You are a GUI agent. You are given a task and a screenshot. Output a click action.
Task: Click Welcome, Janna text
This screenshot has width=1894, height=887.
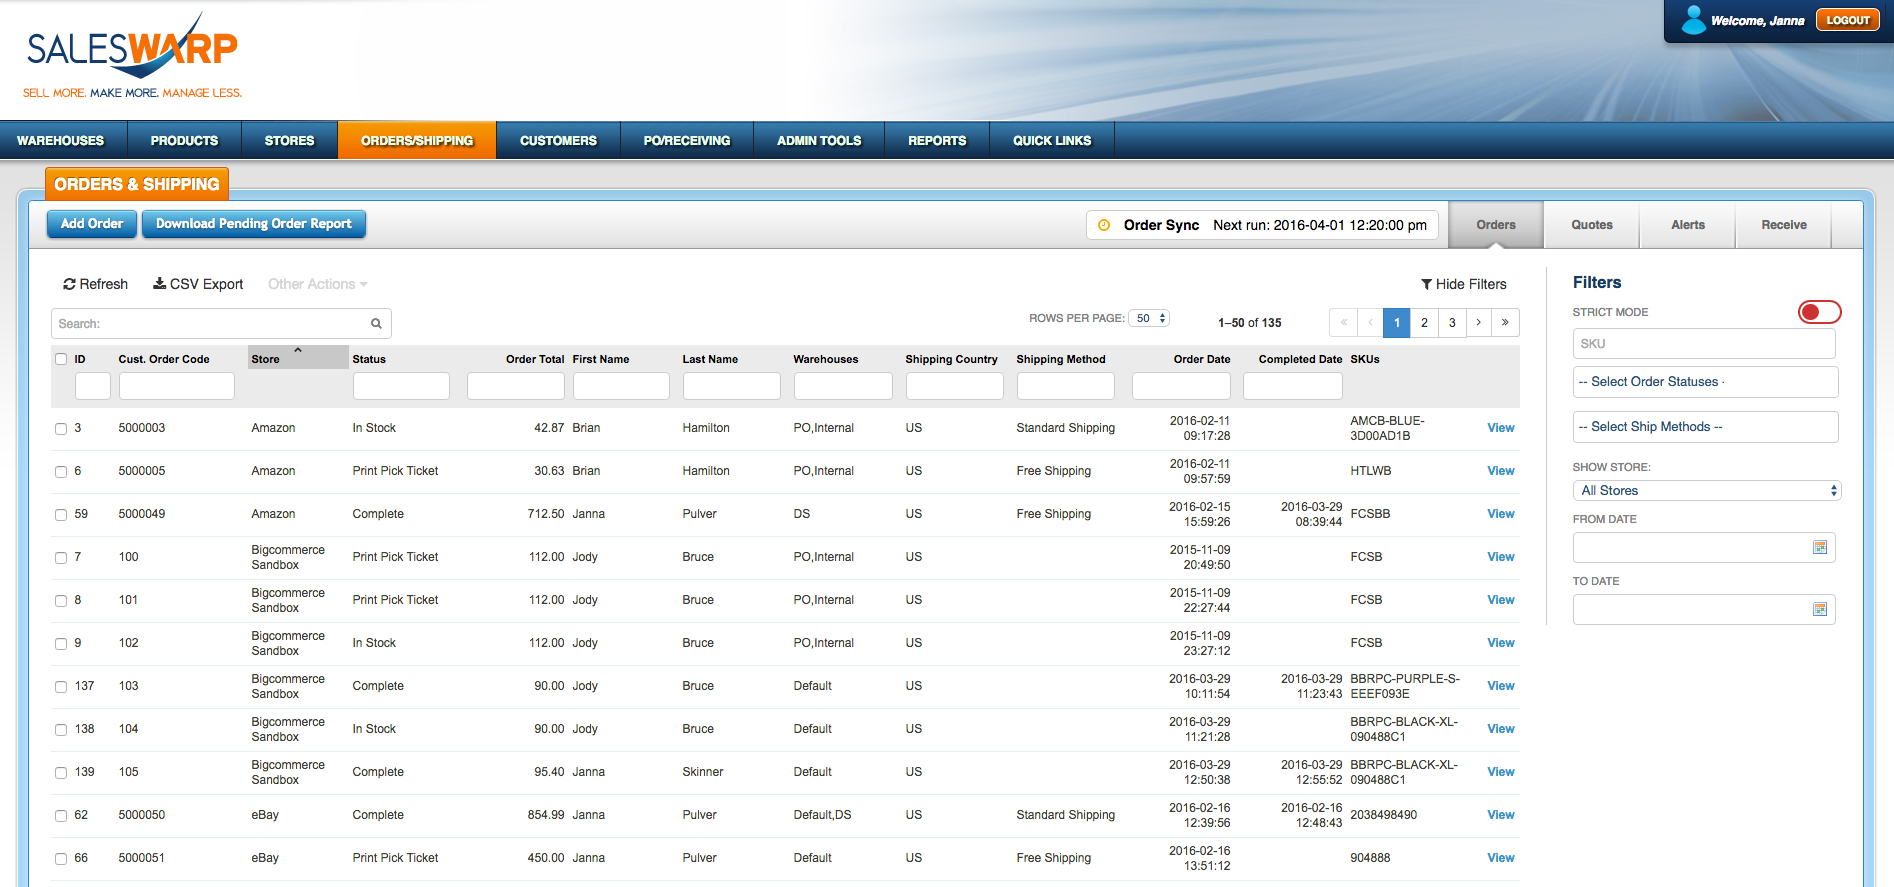tap(1758, 20)
